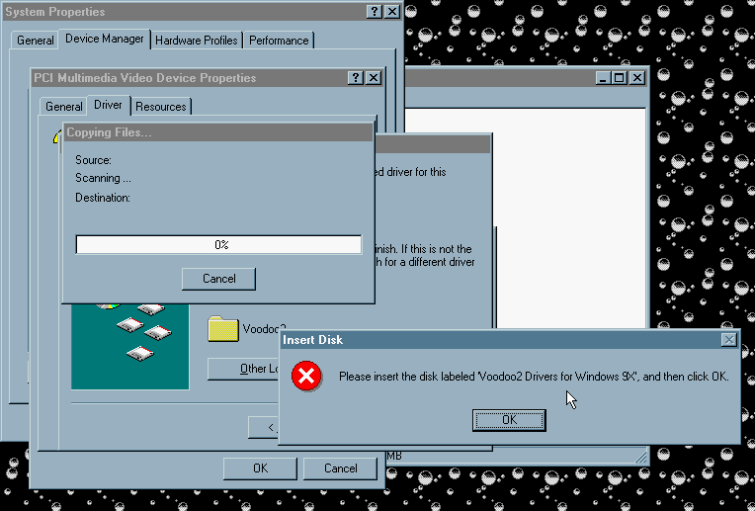Click the Copying Files title bar
The height and width of the screenshot is (511, 755).
click(218, 132)
